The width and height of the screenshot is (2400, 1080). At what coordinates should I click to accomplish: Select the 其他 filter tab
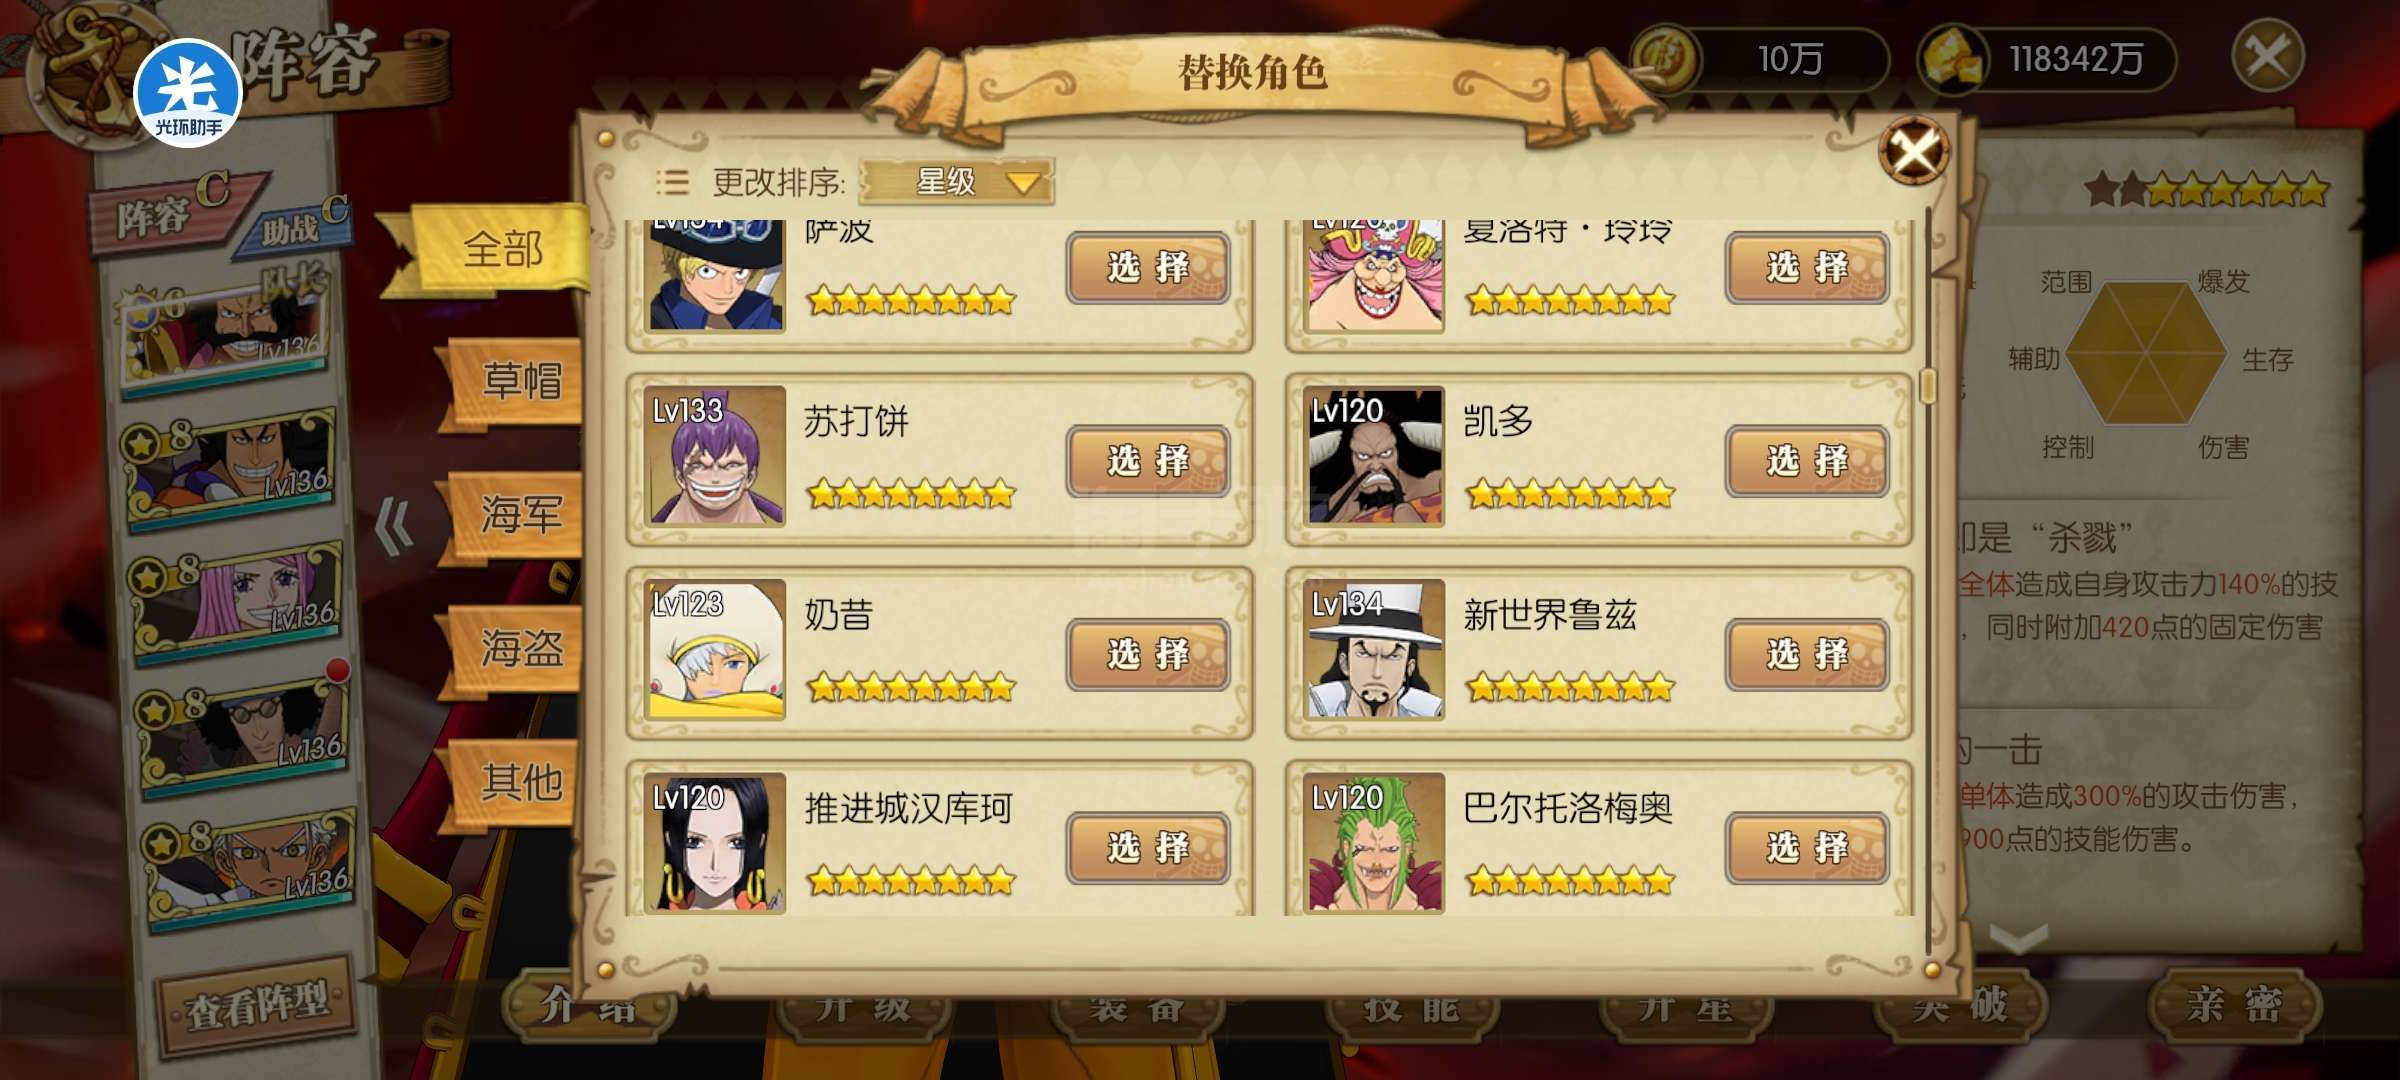tap(518, 782)
